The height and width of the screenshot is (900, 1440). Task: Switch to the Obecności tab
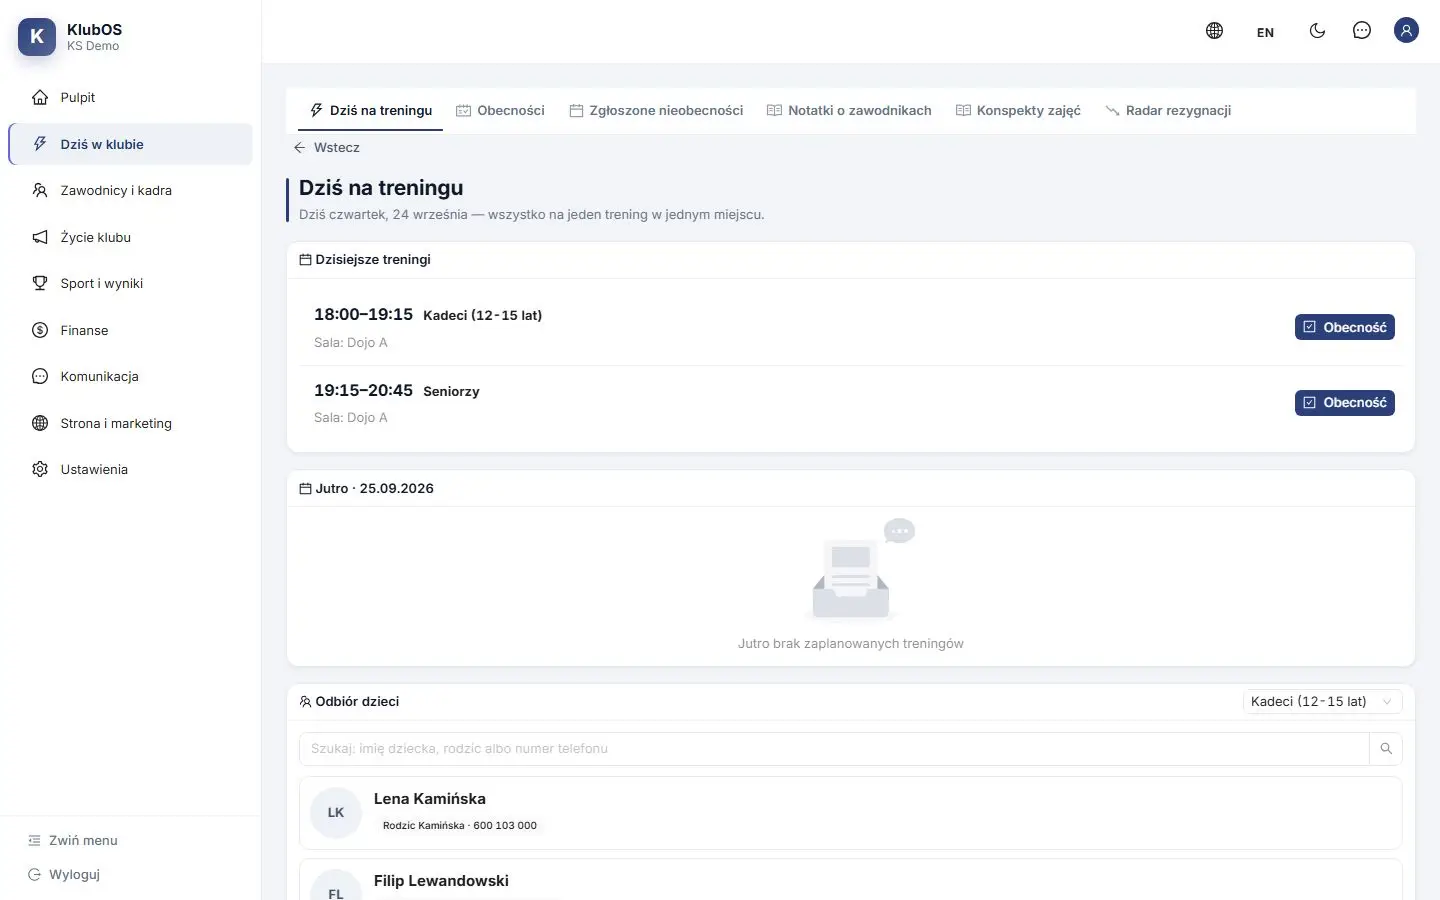click(500, 110)
